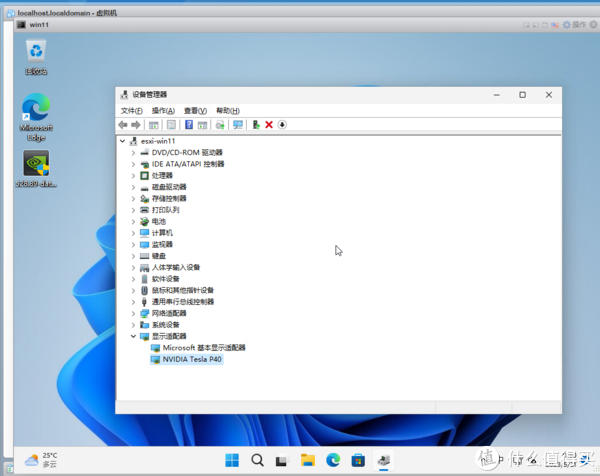The width and height of the screenshot is (600, 476).
Task: Click the Help toolbar icon
Action: 188,125
